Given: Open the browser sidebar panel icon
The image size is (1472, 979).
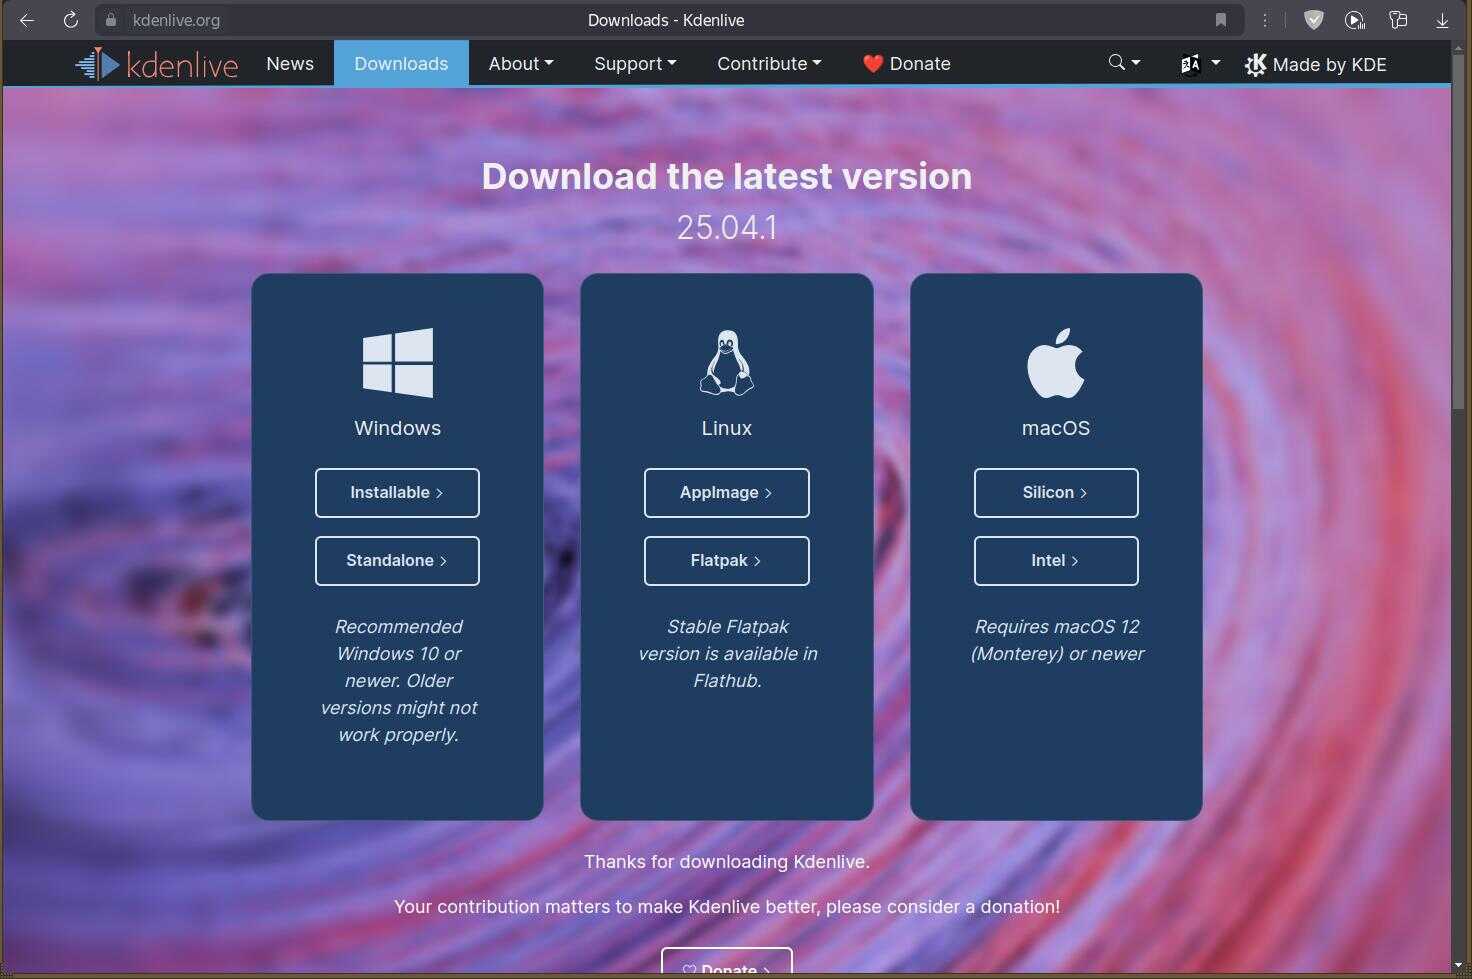Looking at the screenshot, I should (x=1398, y=20).
